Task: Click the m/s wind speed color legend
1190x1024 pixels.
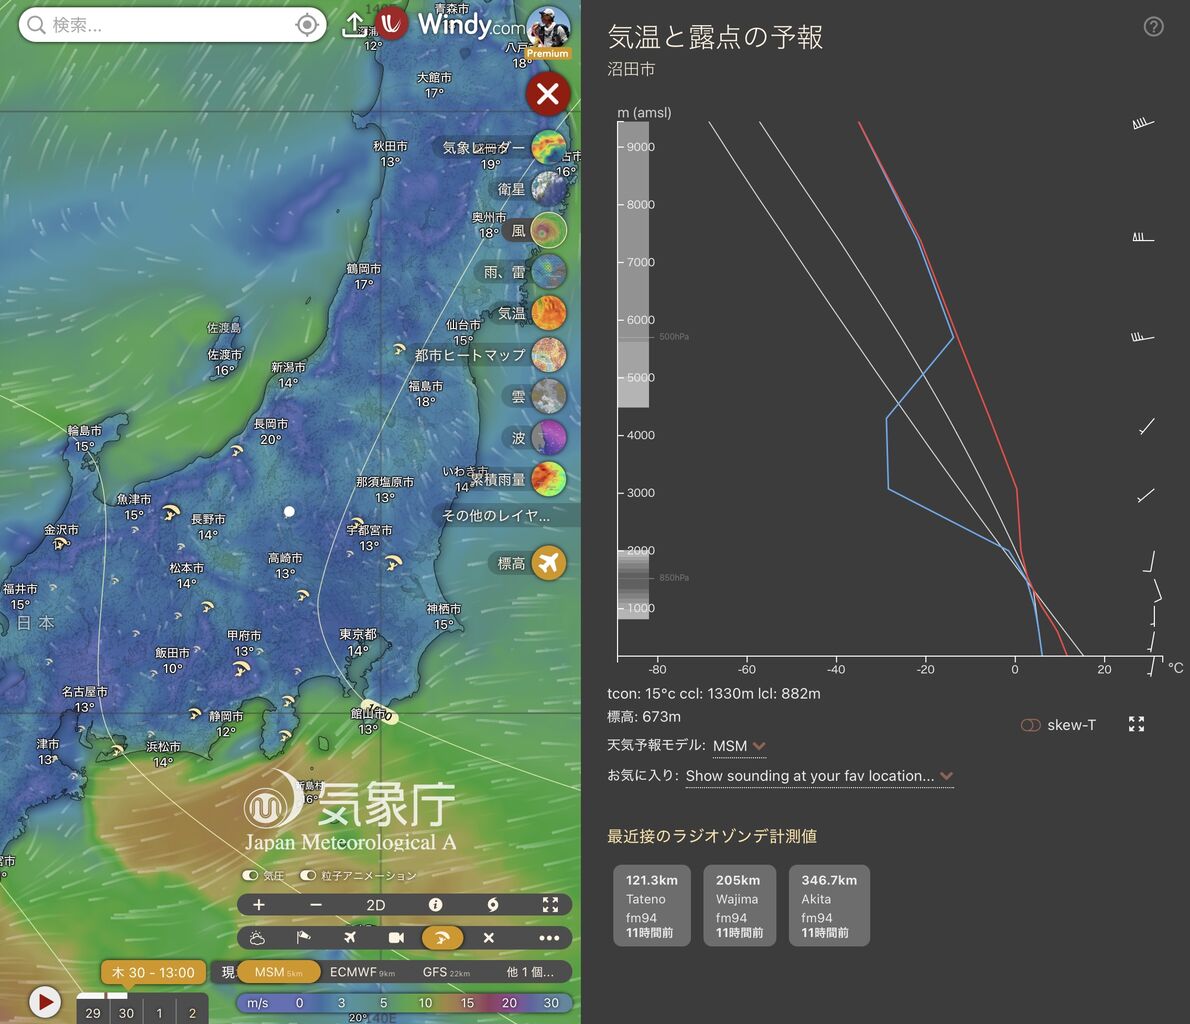Action: click(404, 1003)
